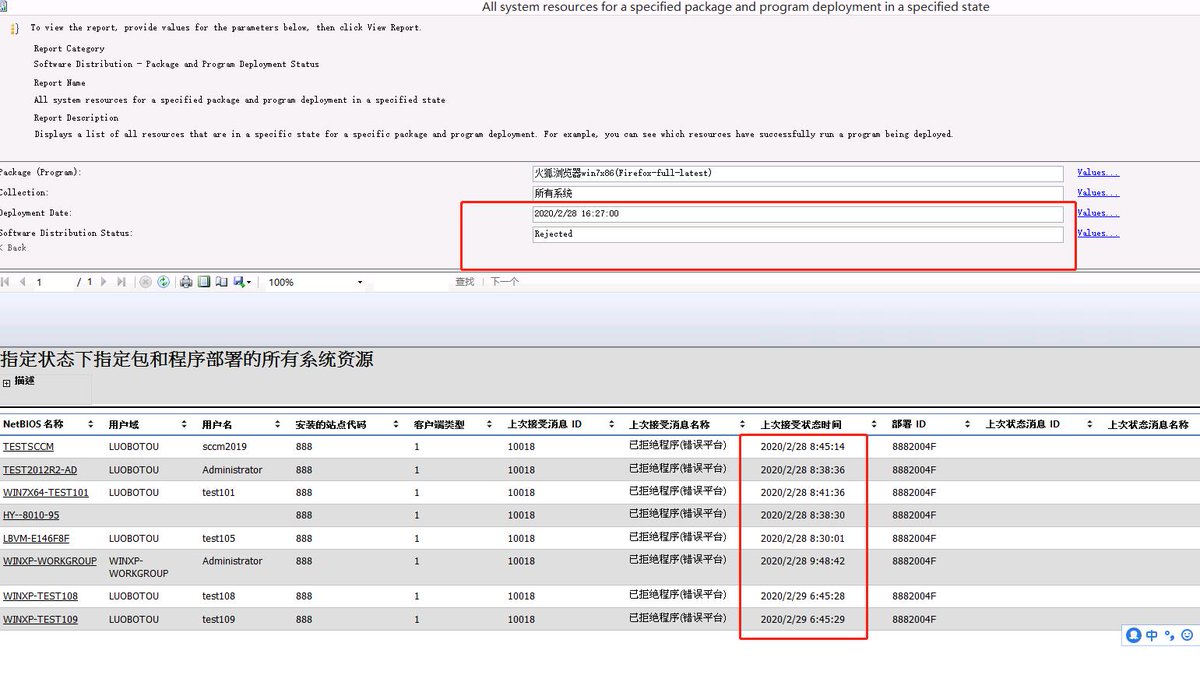Screen dimensions: 1200x682
Task: Open TEST2012R2-AD computer link
Action: pyautogui.click(x=40, y=470)
